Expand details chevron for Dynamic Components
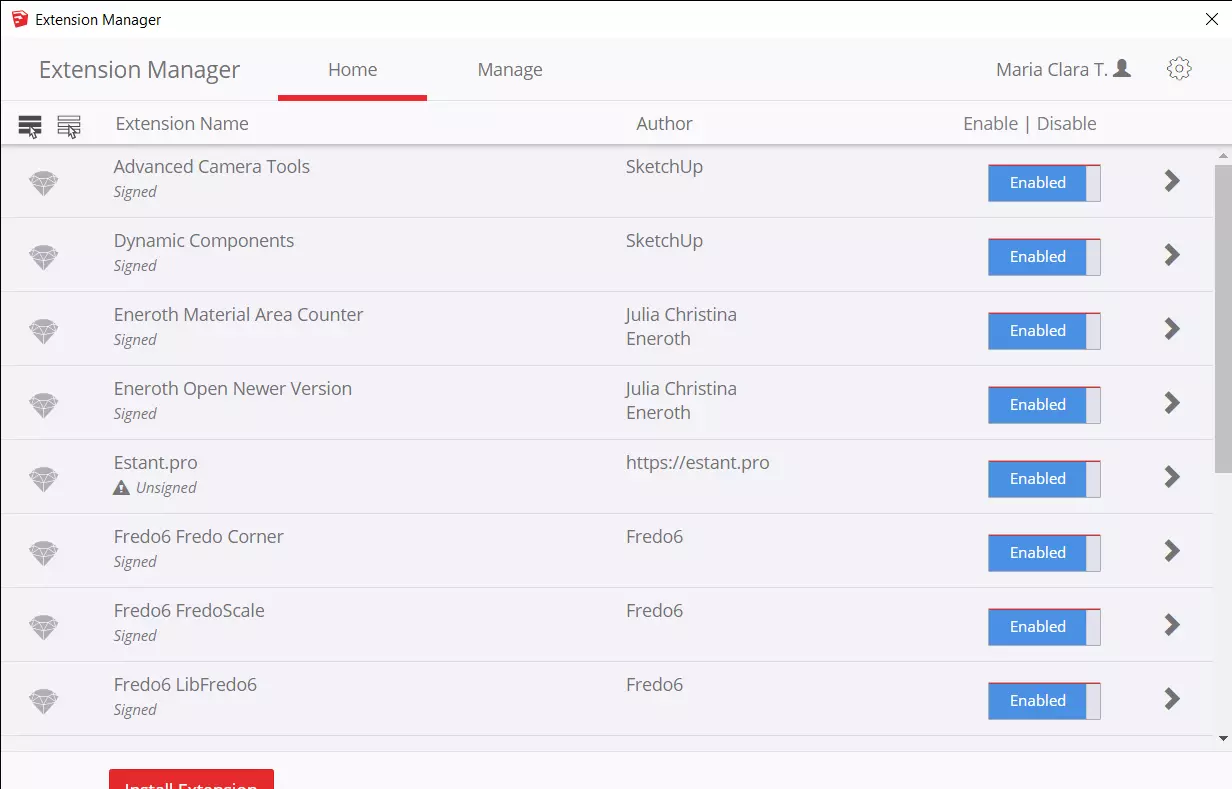 pyautogui.click(x=1172, y=255)
